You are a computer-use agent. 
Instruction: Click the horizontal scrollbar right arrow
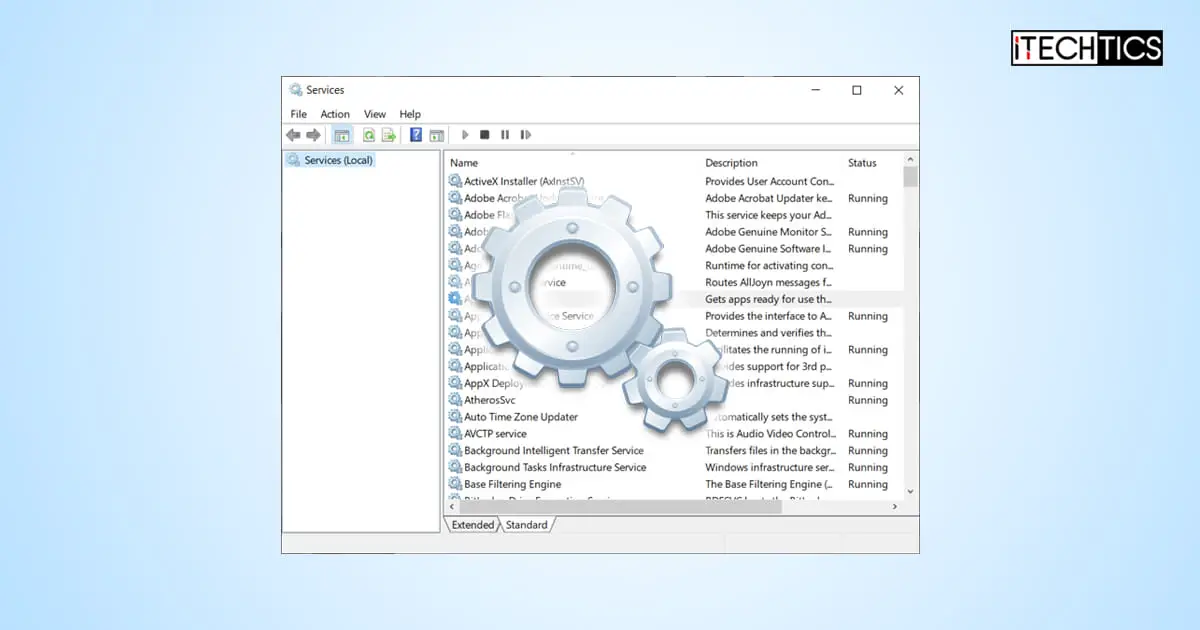[x=894, y=507]
